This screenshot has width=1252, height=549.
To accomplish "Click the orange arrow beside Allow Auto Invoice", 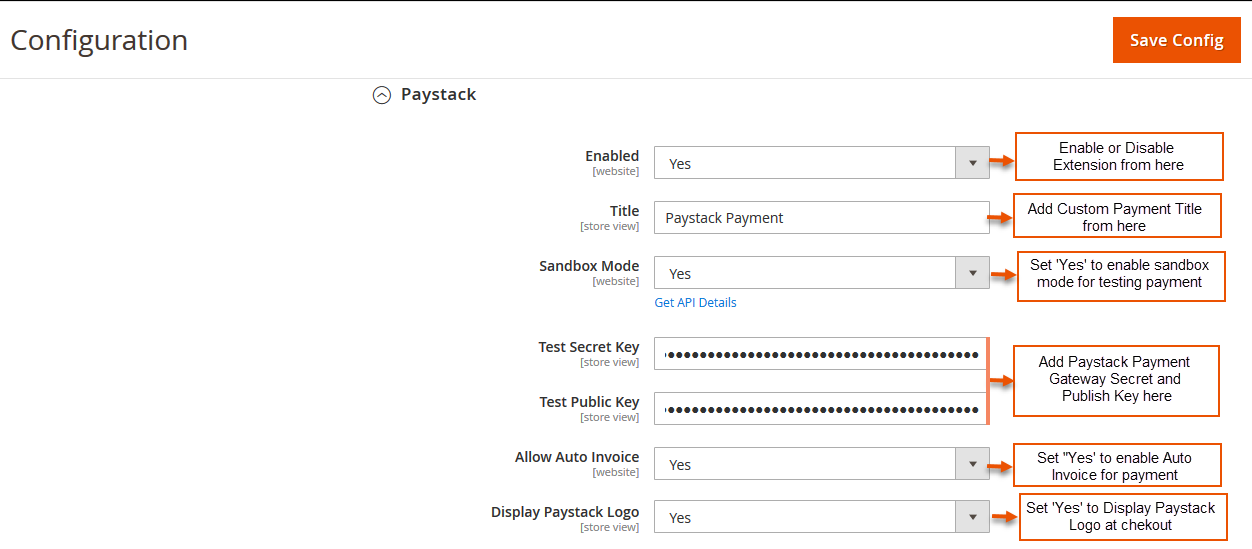I will point(1001,465).
